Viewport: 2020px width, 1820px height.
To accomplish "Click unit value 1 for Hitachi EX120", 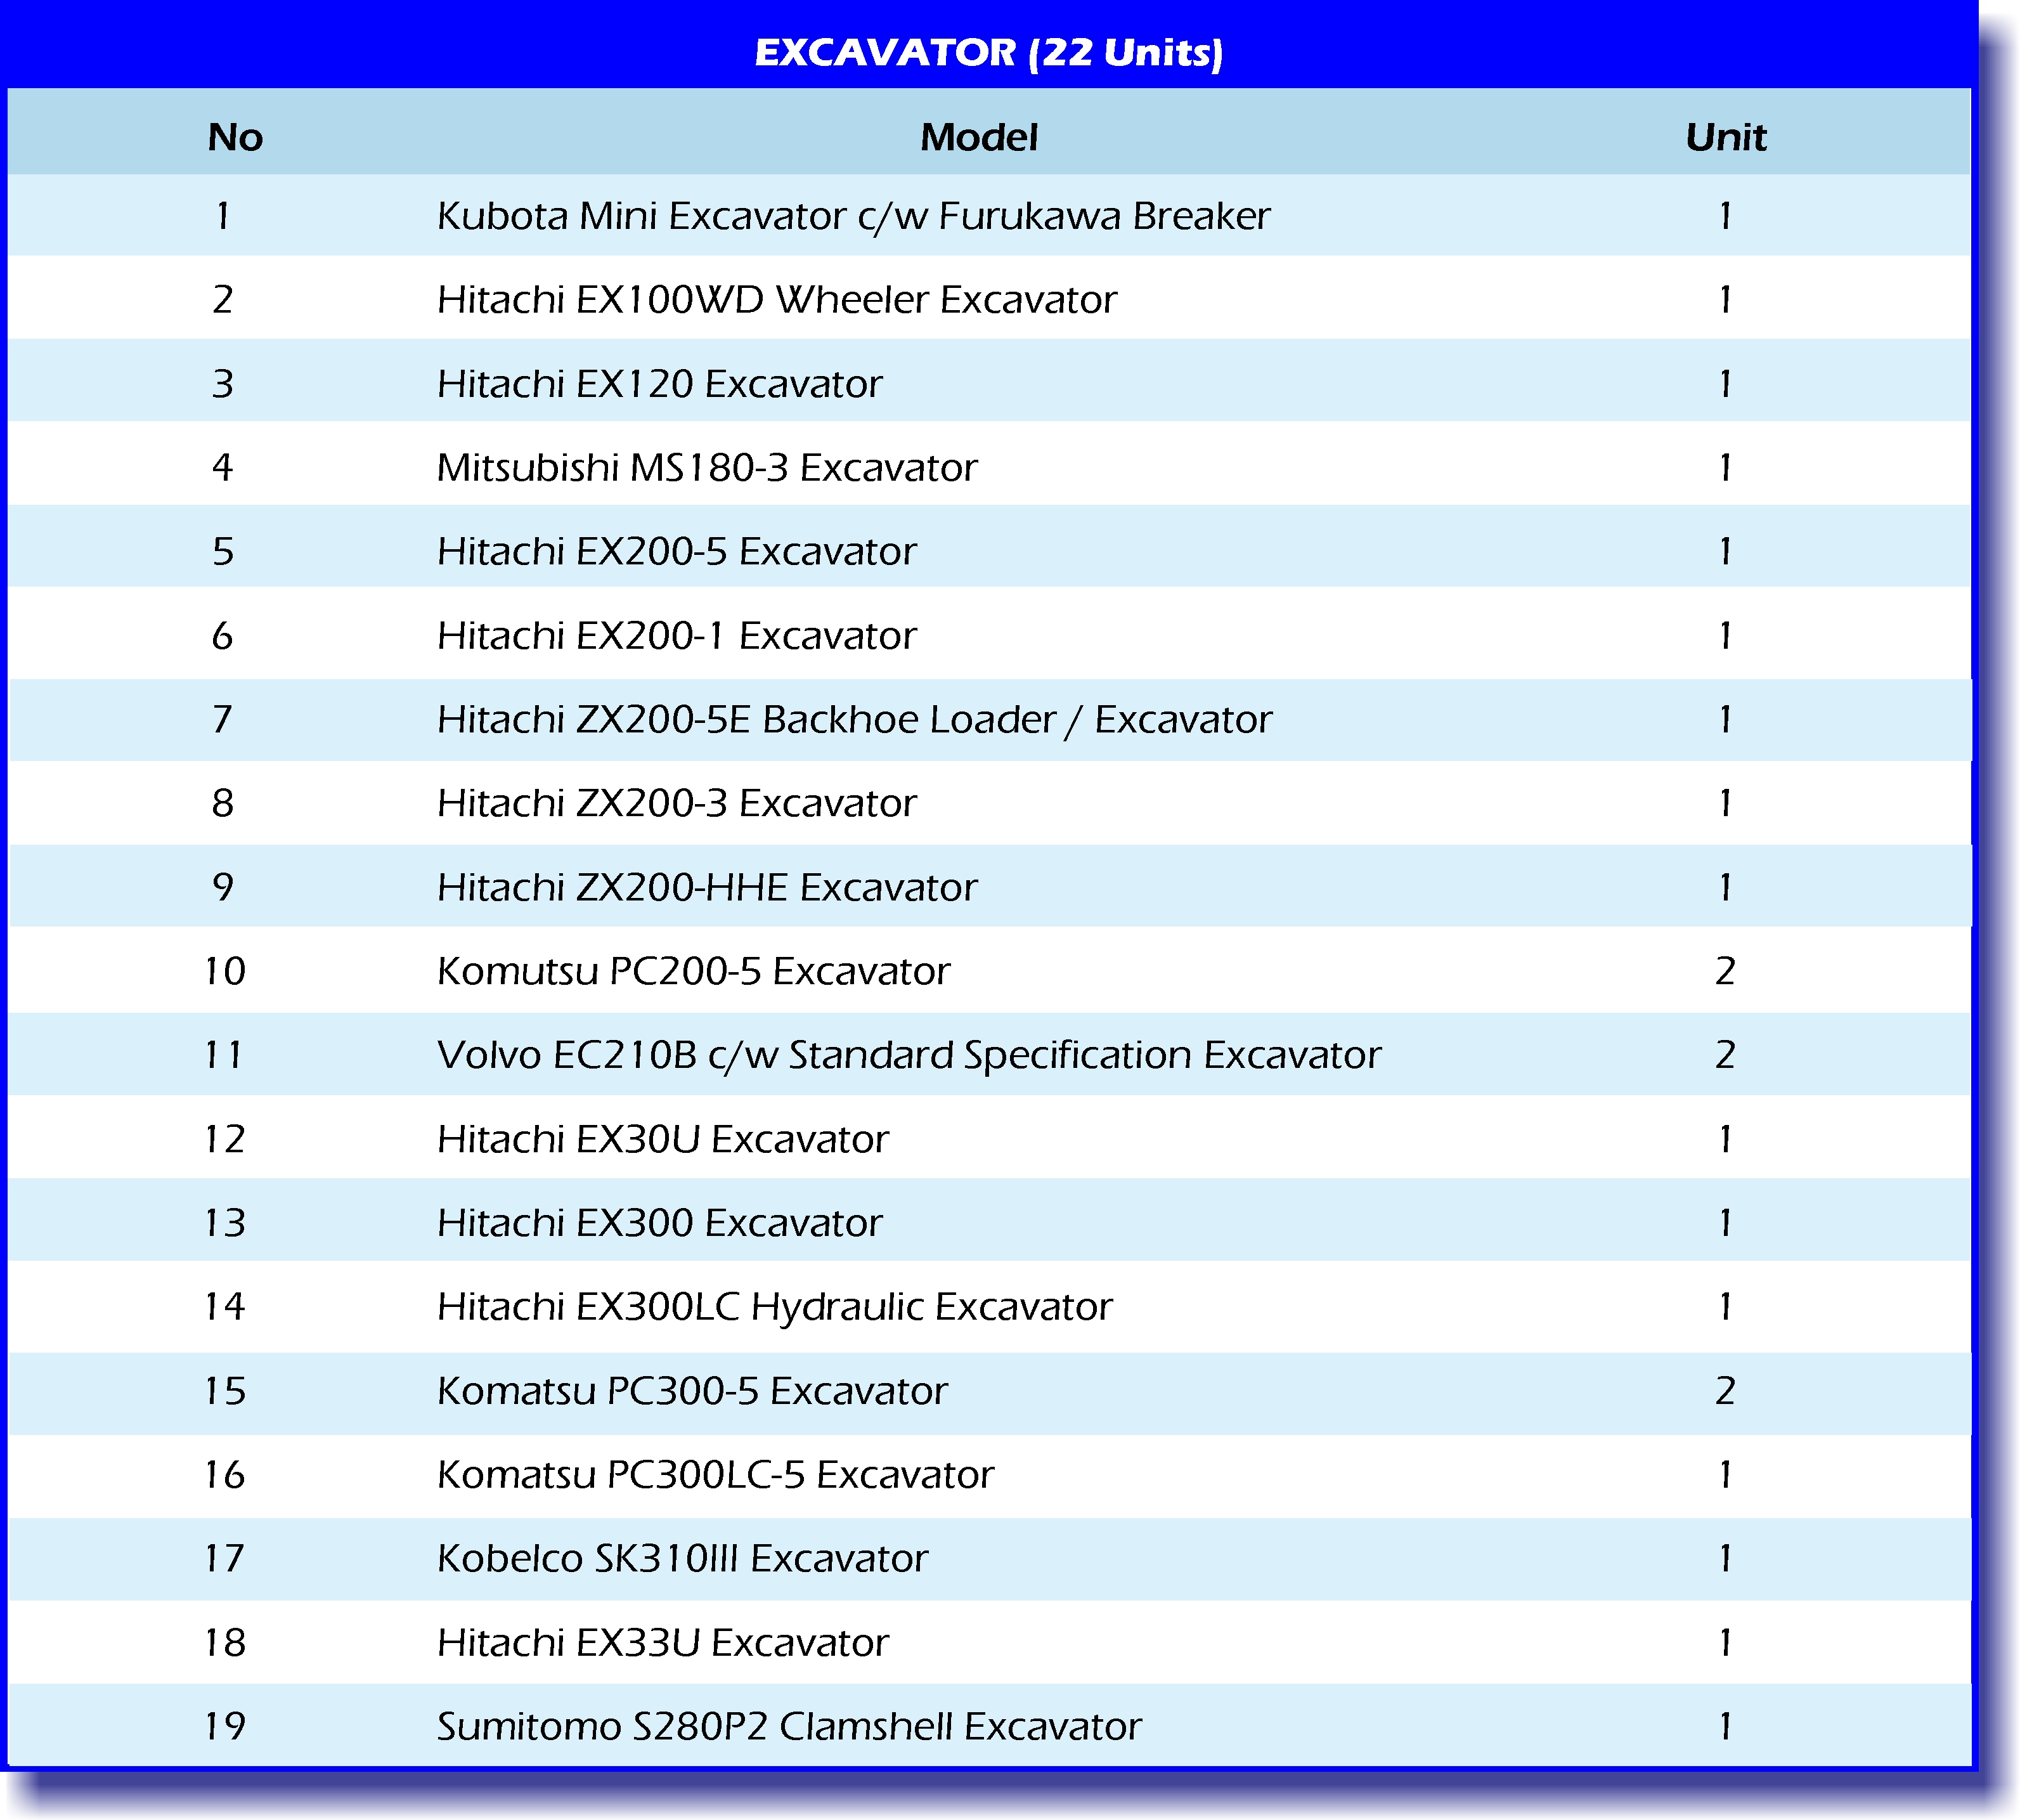I will click(1726, 383).
